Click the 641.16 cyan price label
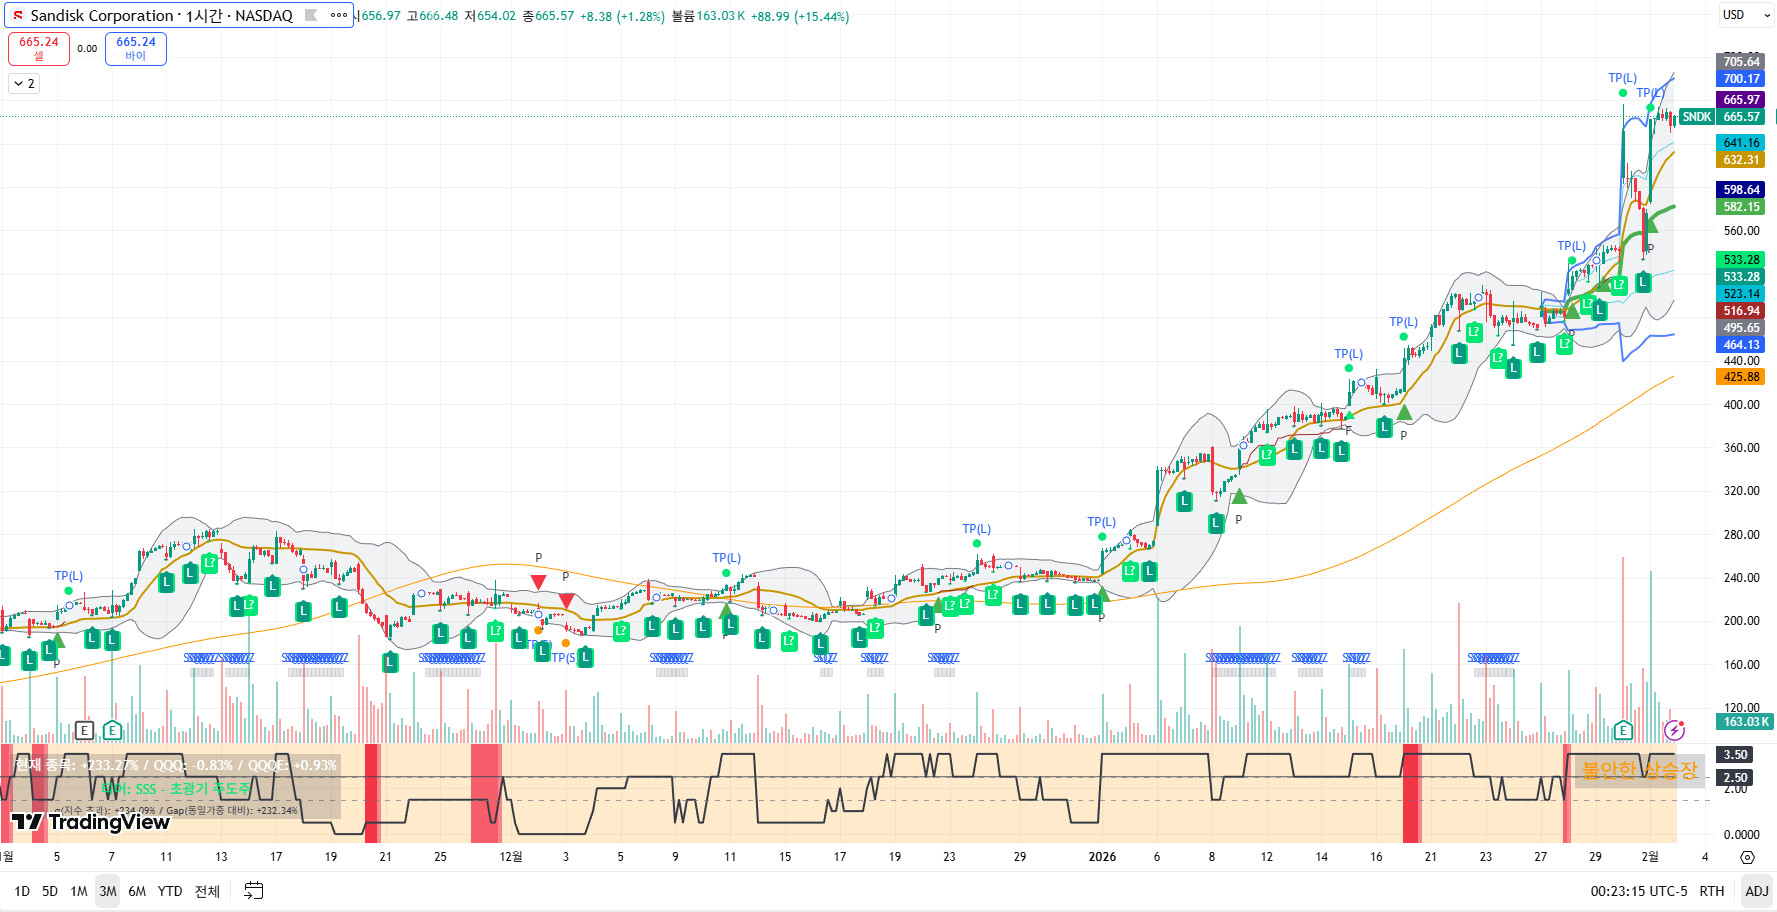Viewport: 1777px width, 912px height. (x=1741, y=143)
